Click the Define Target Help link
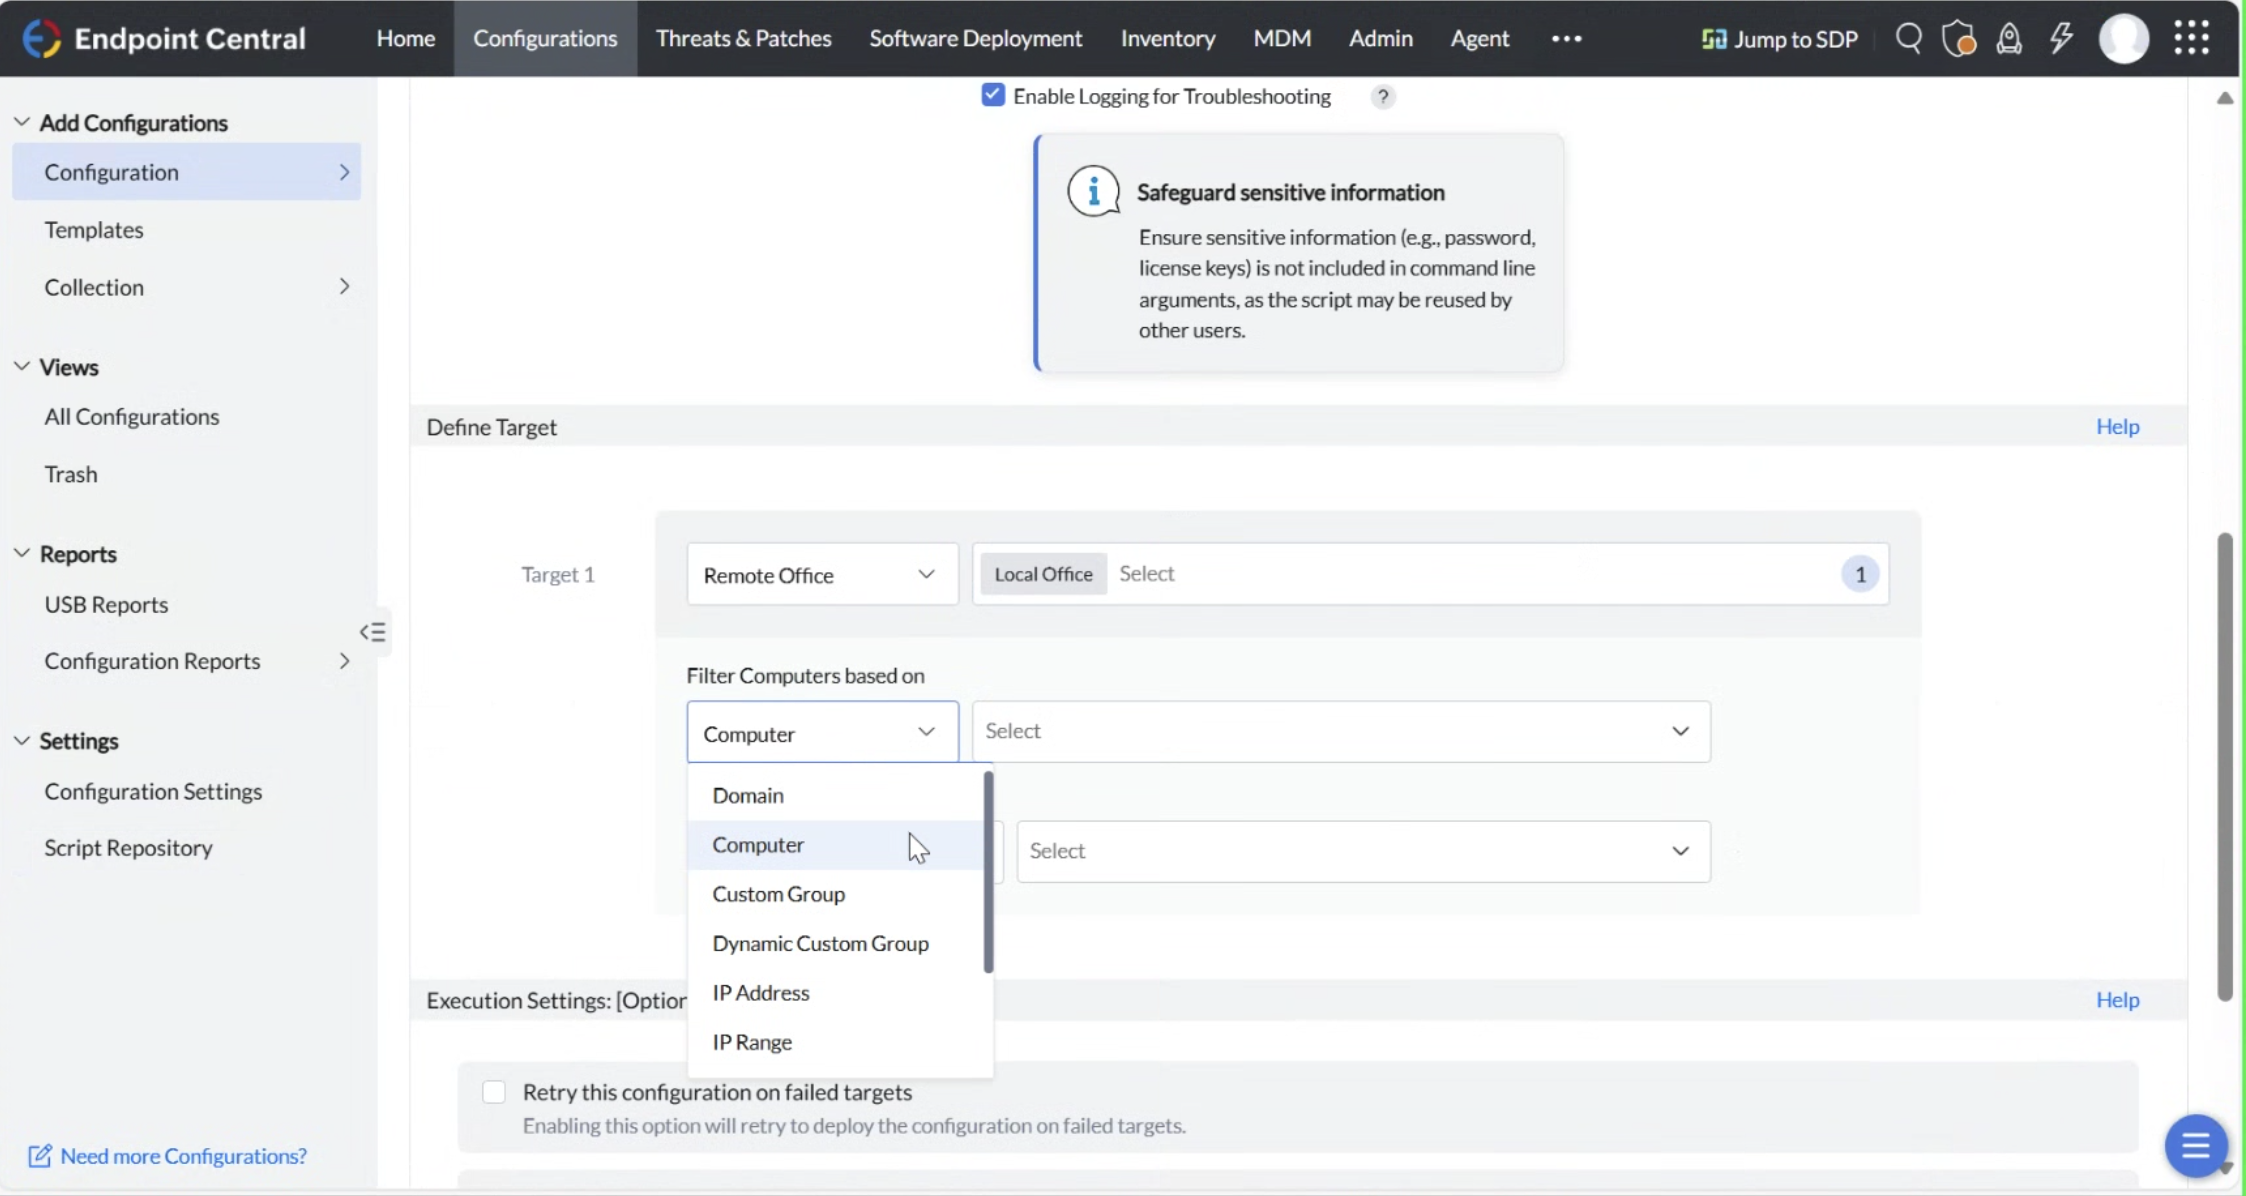Image resolution: width=2246 pixels, height=1196 pixels. (x=2117, y=427)
